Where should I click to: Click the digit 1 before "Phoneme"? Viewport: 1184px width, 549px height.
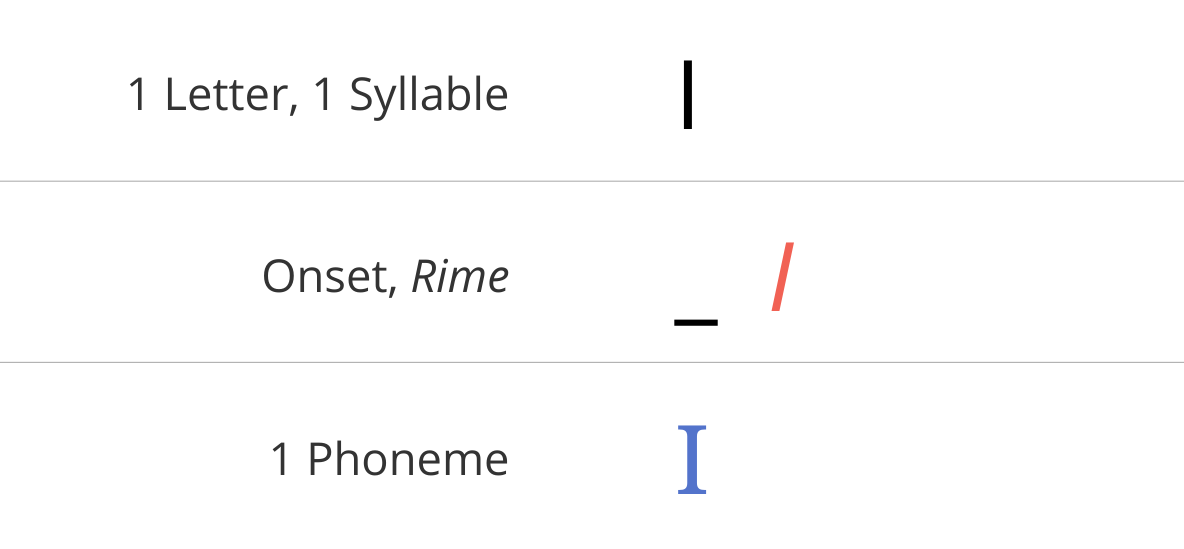pyautogui.click(x=282, y=460)
